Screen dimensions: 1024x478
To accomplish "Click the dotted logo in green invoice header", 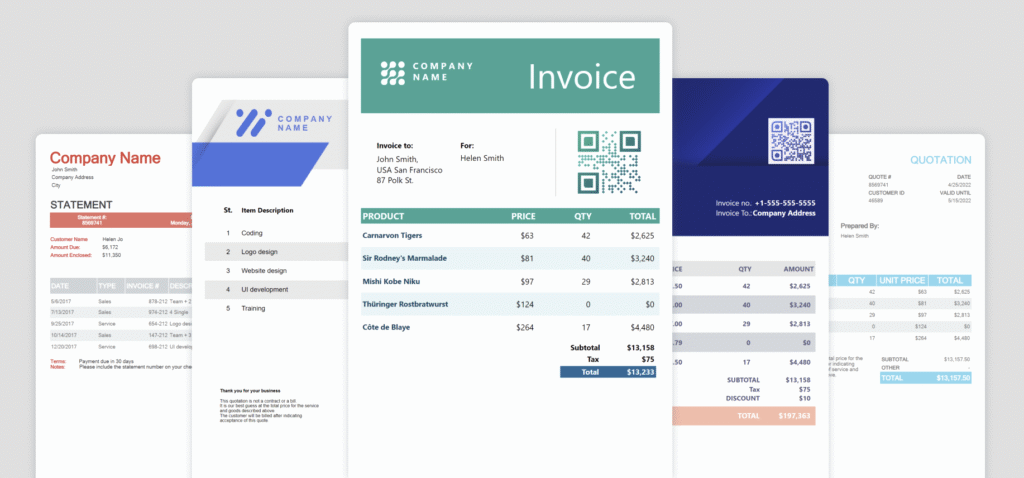I will [x=393, y=73].
